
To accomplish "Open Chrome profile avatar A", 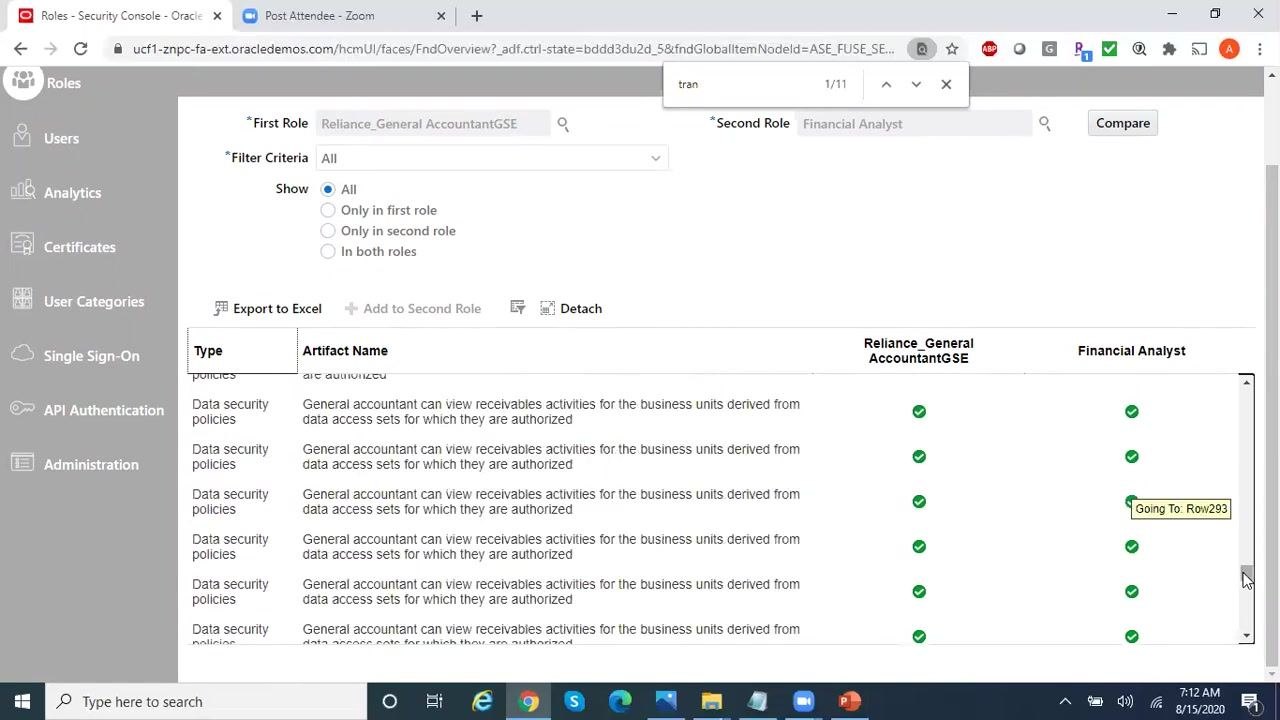I will pos(1229,49).
